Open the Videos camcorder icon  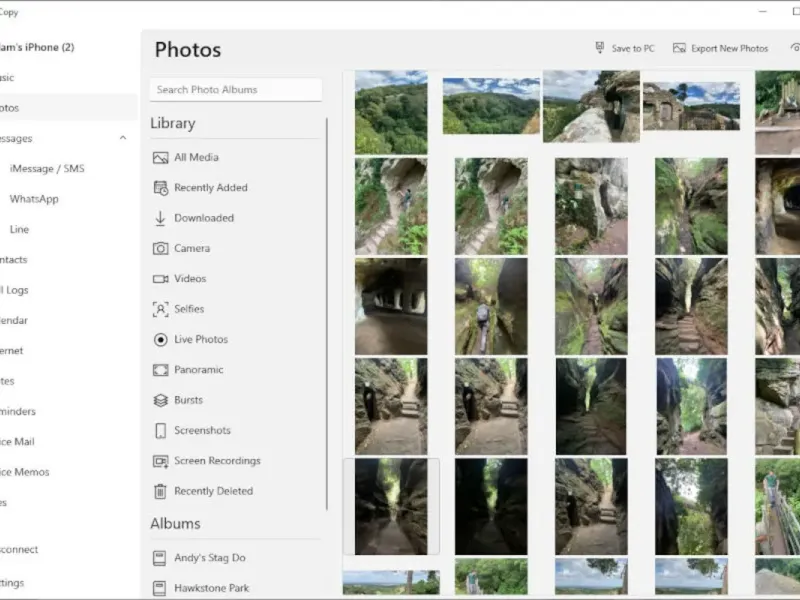click(x=160, y=279)
